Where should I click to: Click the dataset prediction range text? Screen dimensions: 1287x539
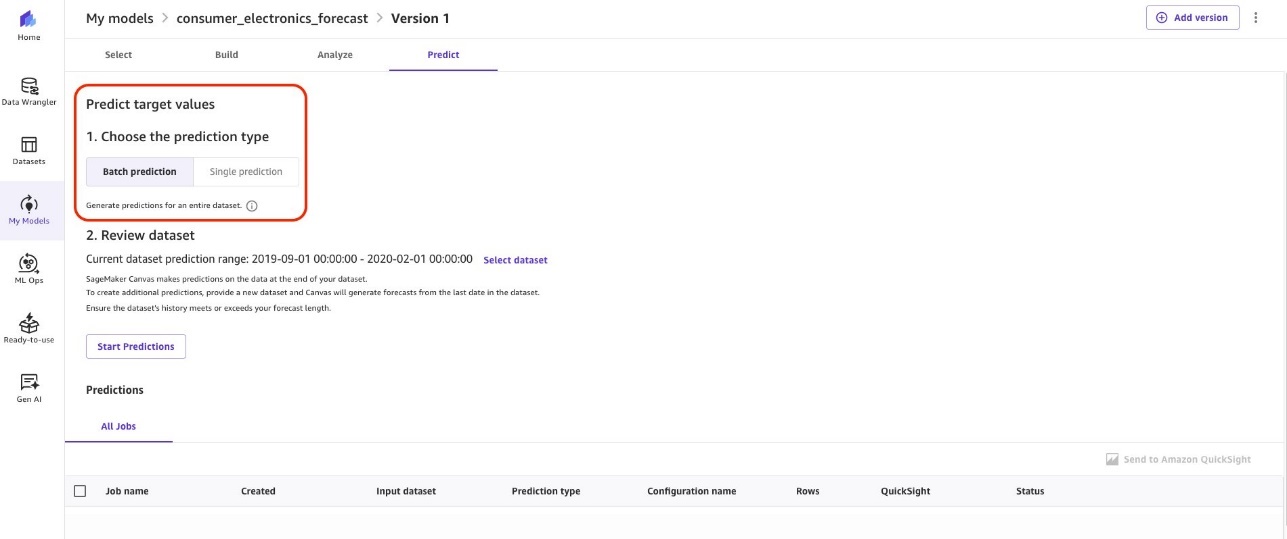pos(279,259)
